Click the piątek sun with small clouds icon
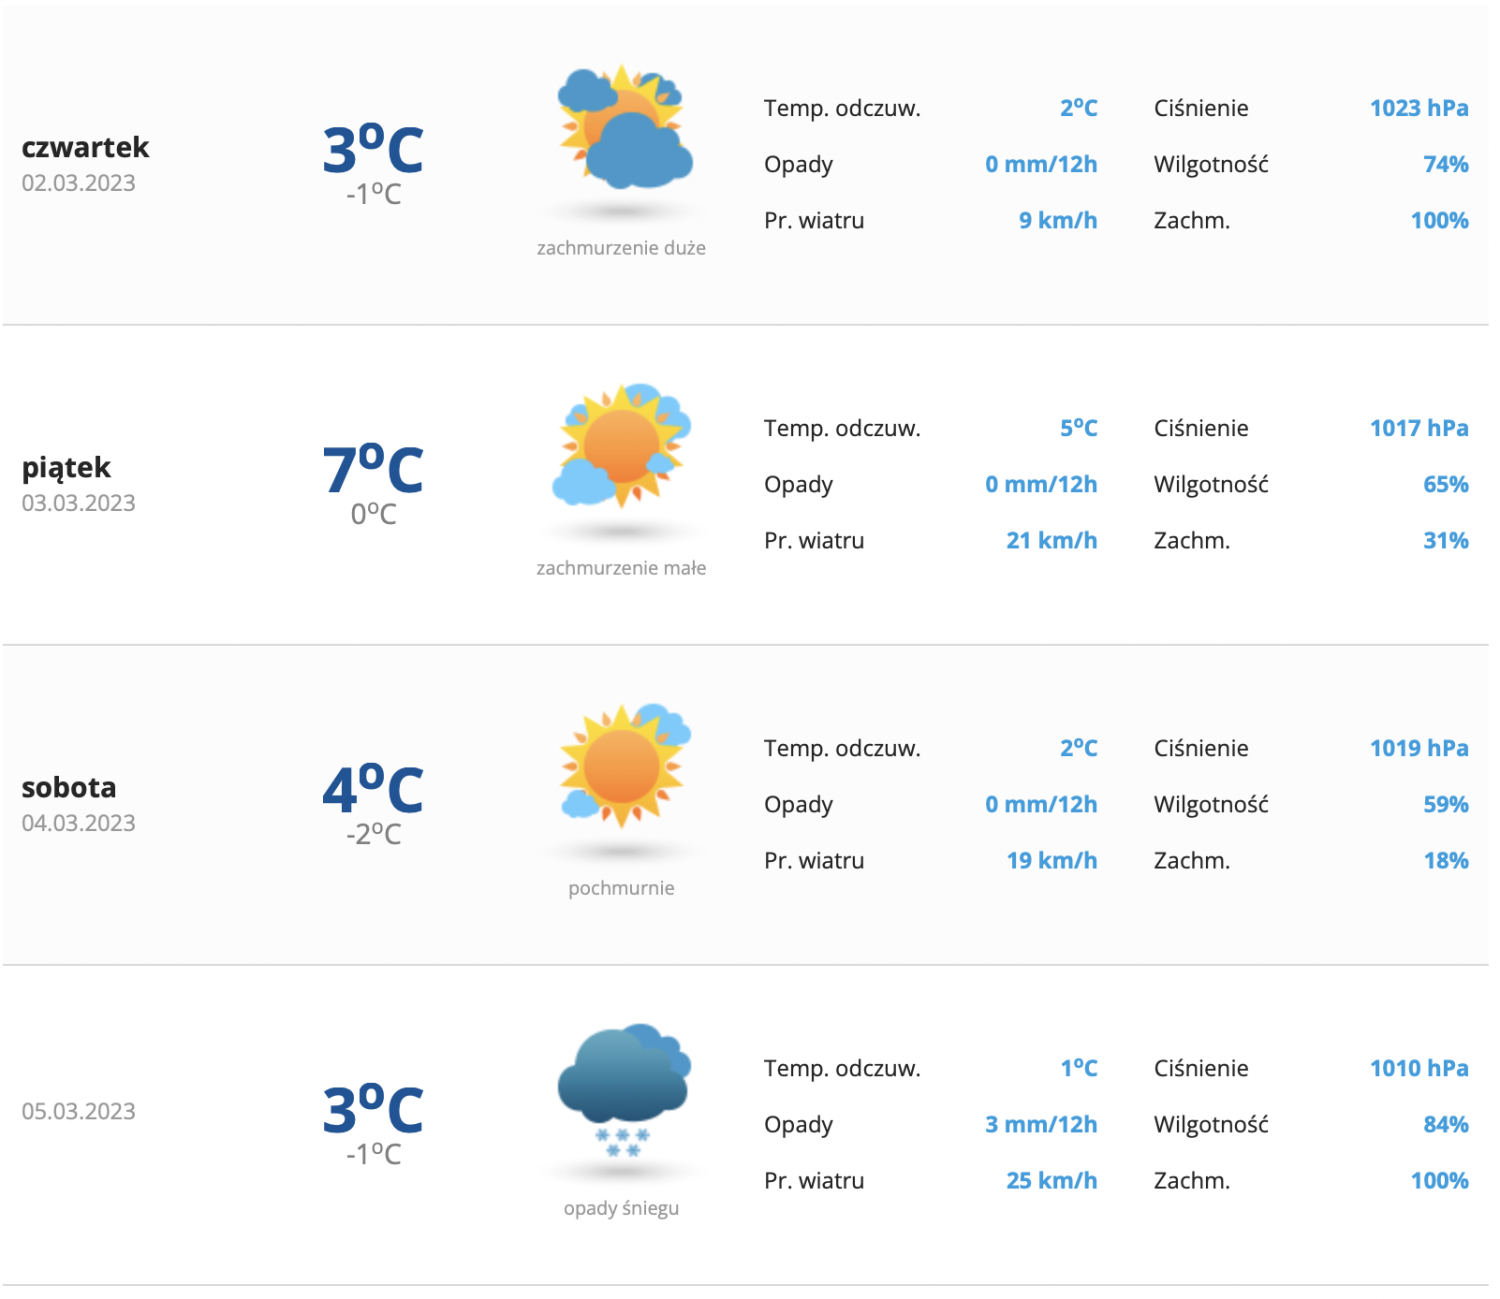Screen dimensions: 1500x1299 point(621,445)
